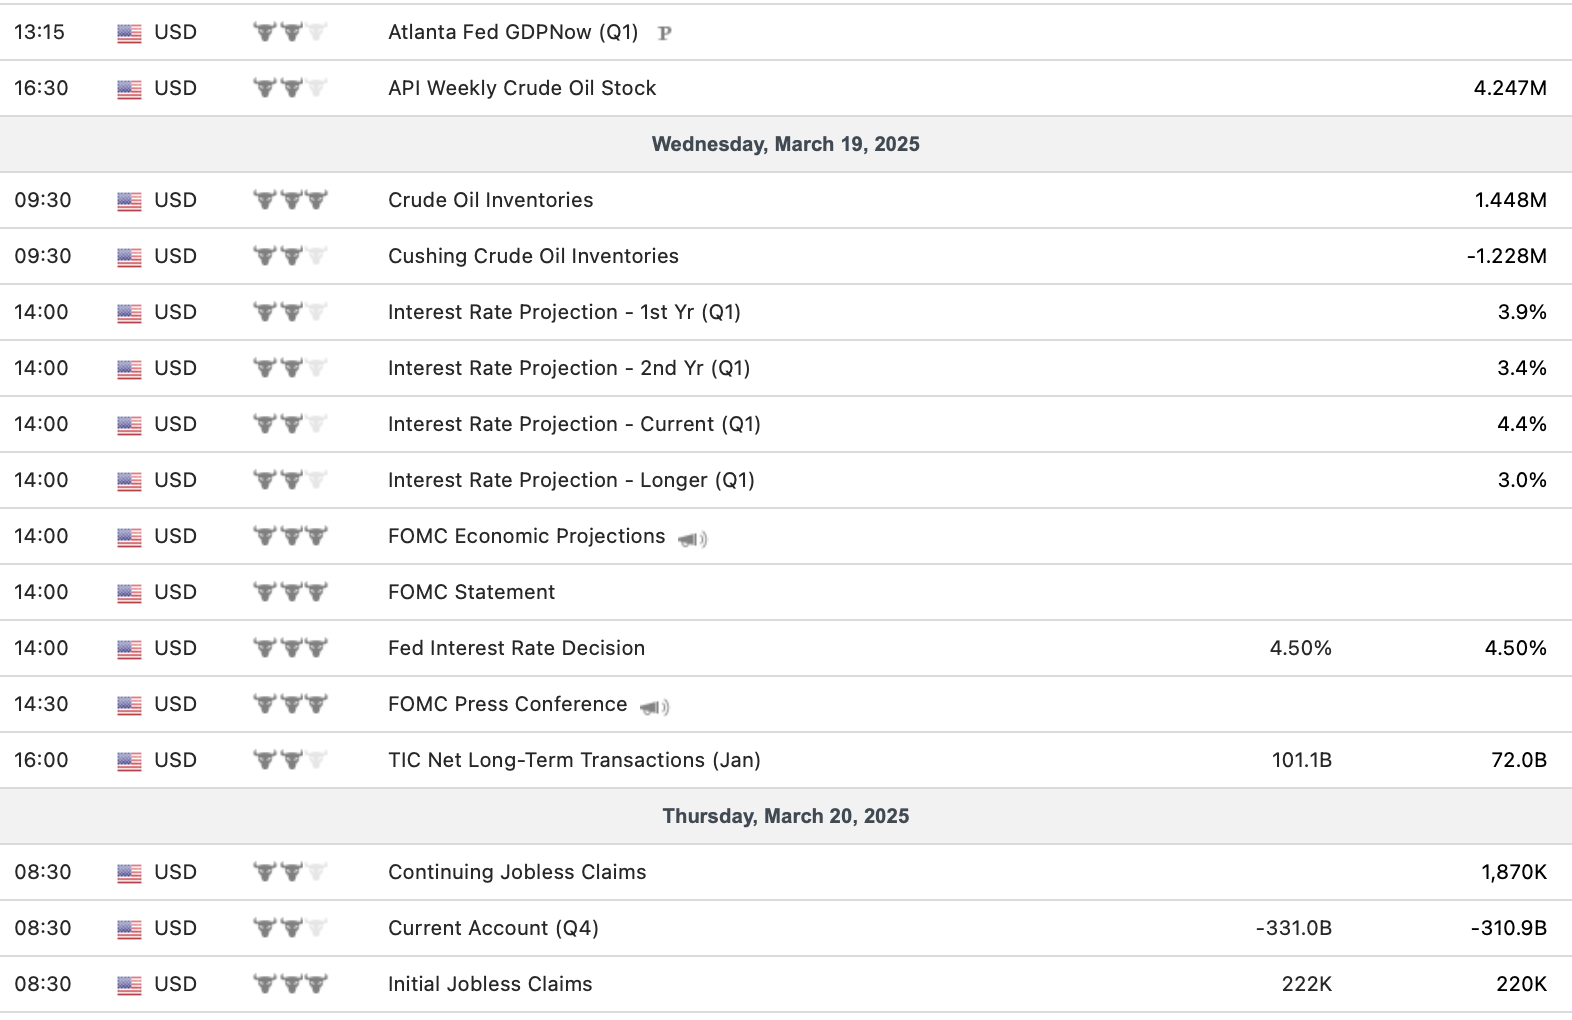Click the US flag in the Initial Jobless Claims row
This screenshot has width=1572, height=1020.
129,985
